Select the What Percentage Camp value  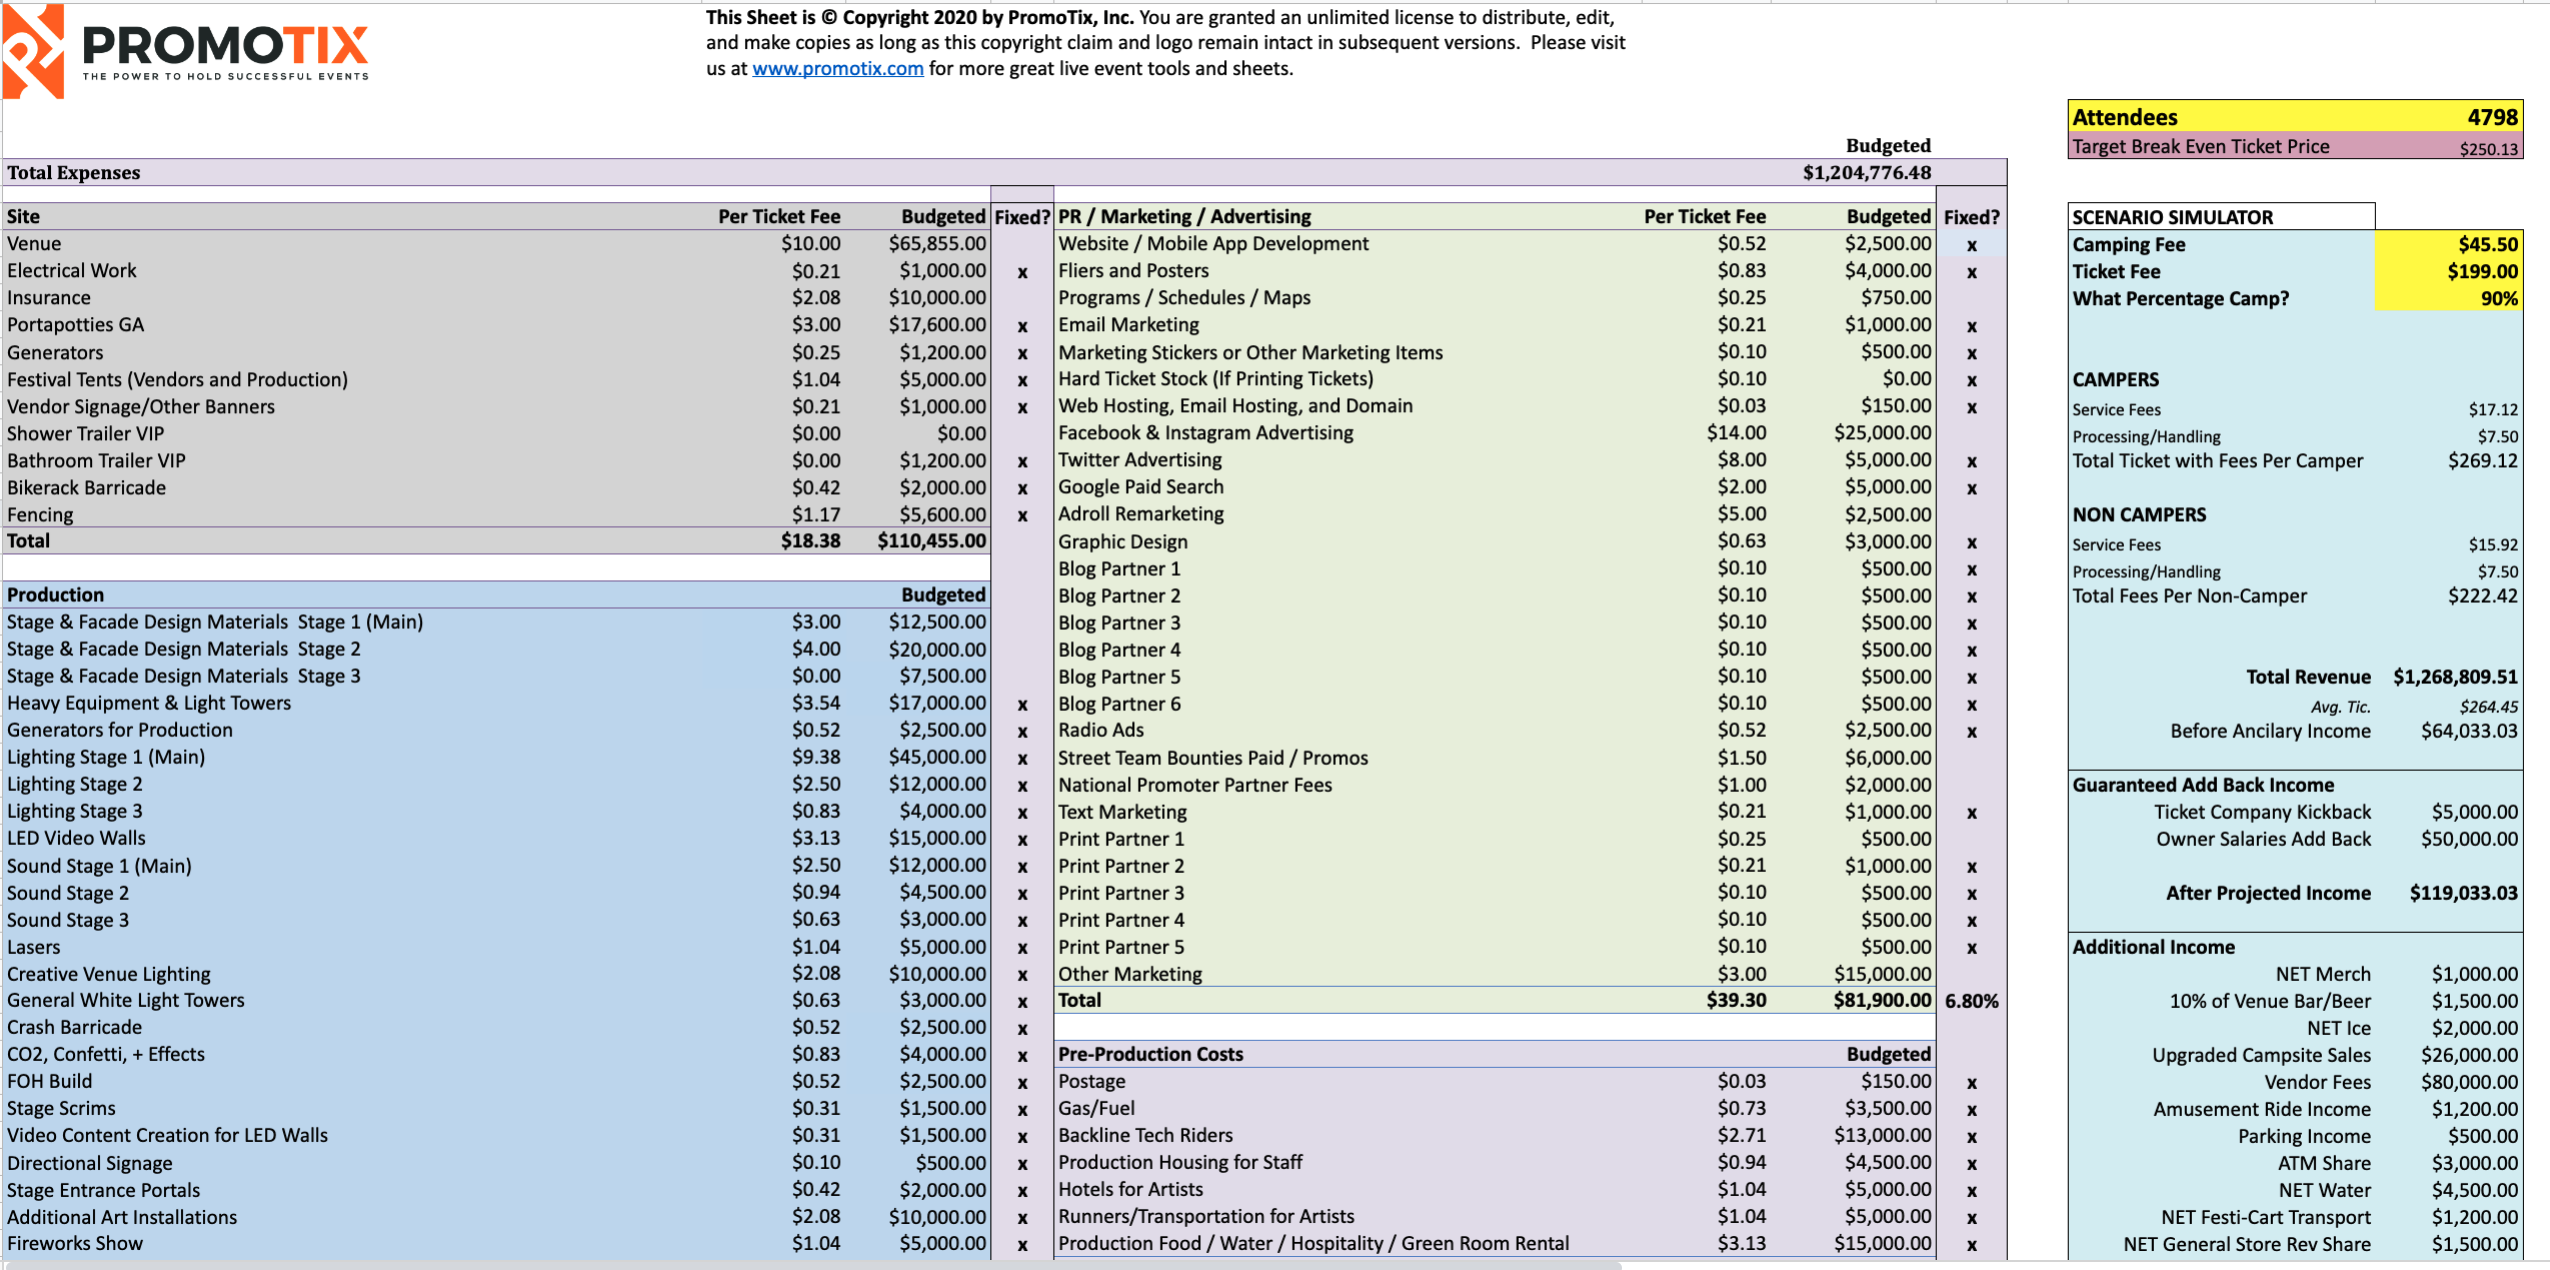click(2504, 298)
